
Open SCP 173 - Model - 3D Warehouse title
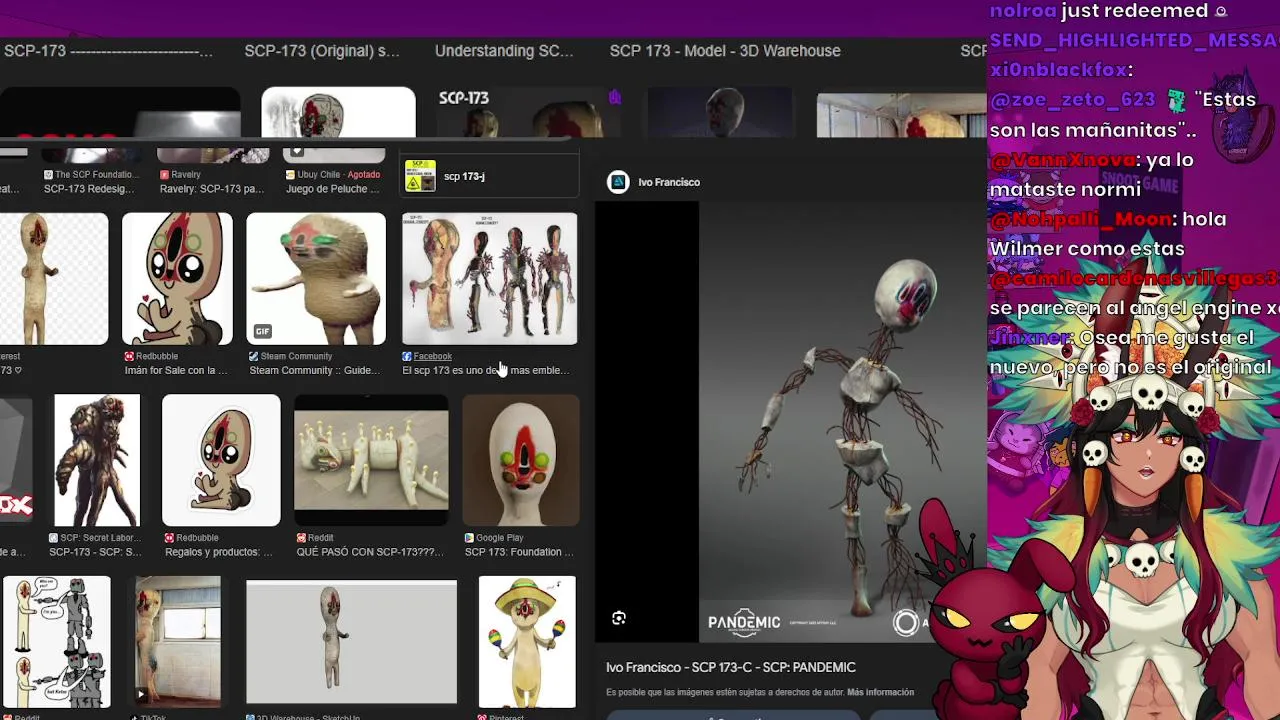[725, 51]
